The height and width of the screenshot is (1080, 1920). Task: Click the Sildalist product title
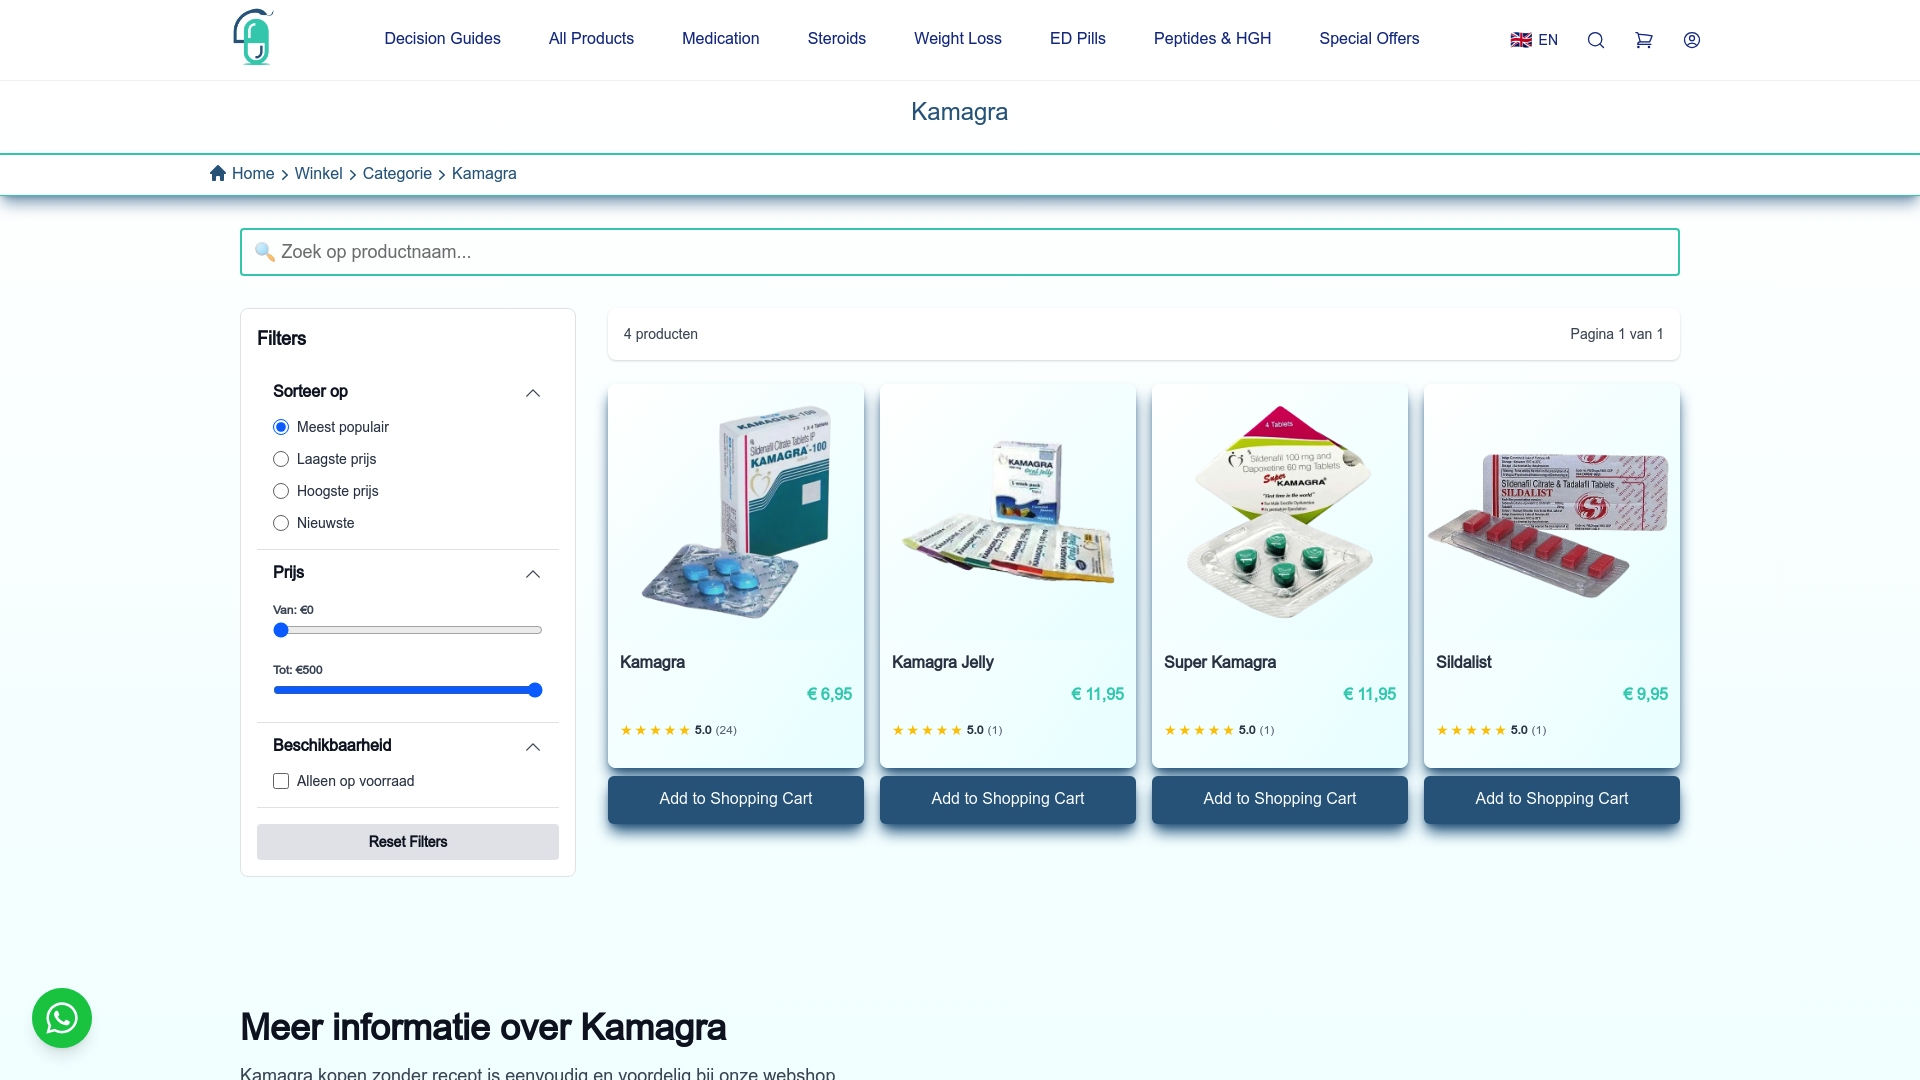click(1464, 662)
